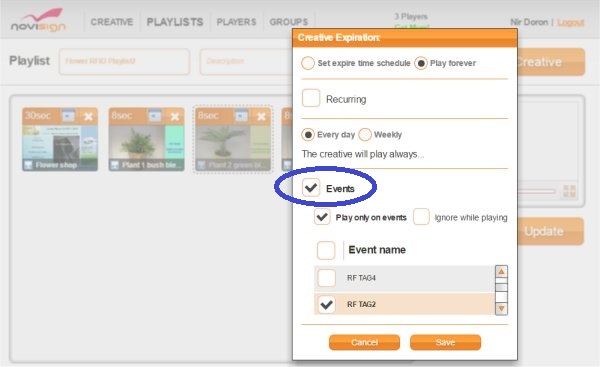
Task: Click the 3 Players status text
Action: [x=411, y=16]
